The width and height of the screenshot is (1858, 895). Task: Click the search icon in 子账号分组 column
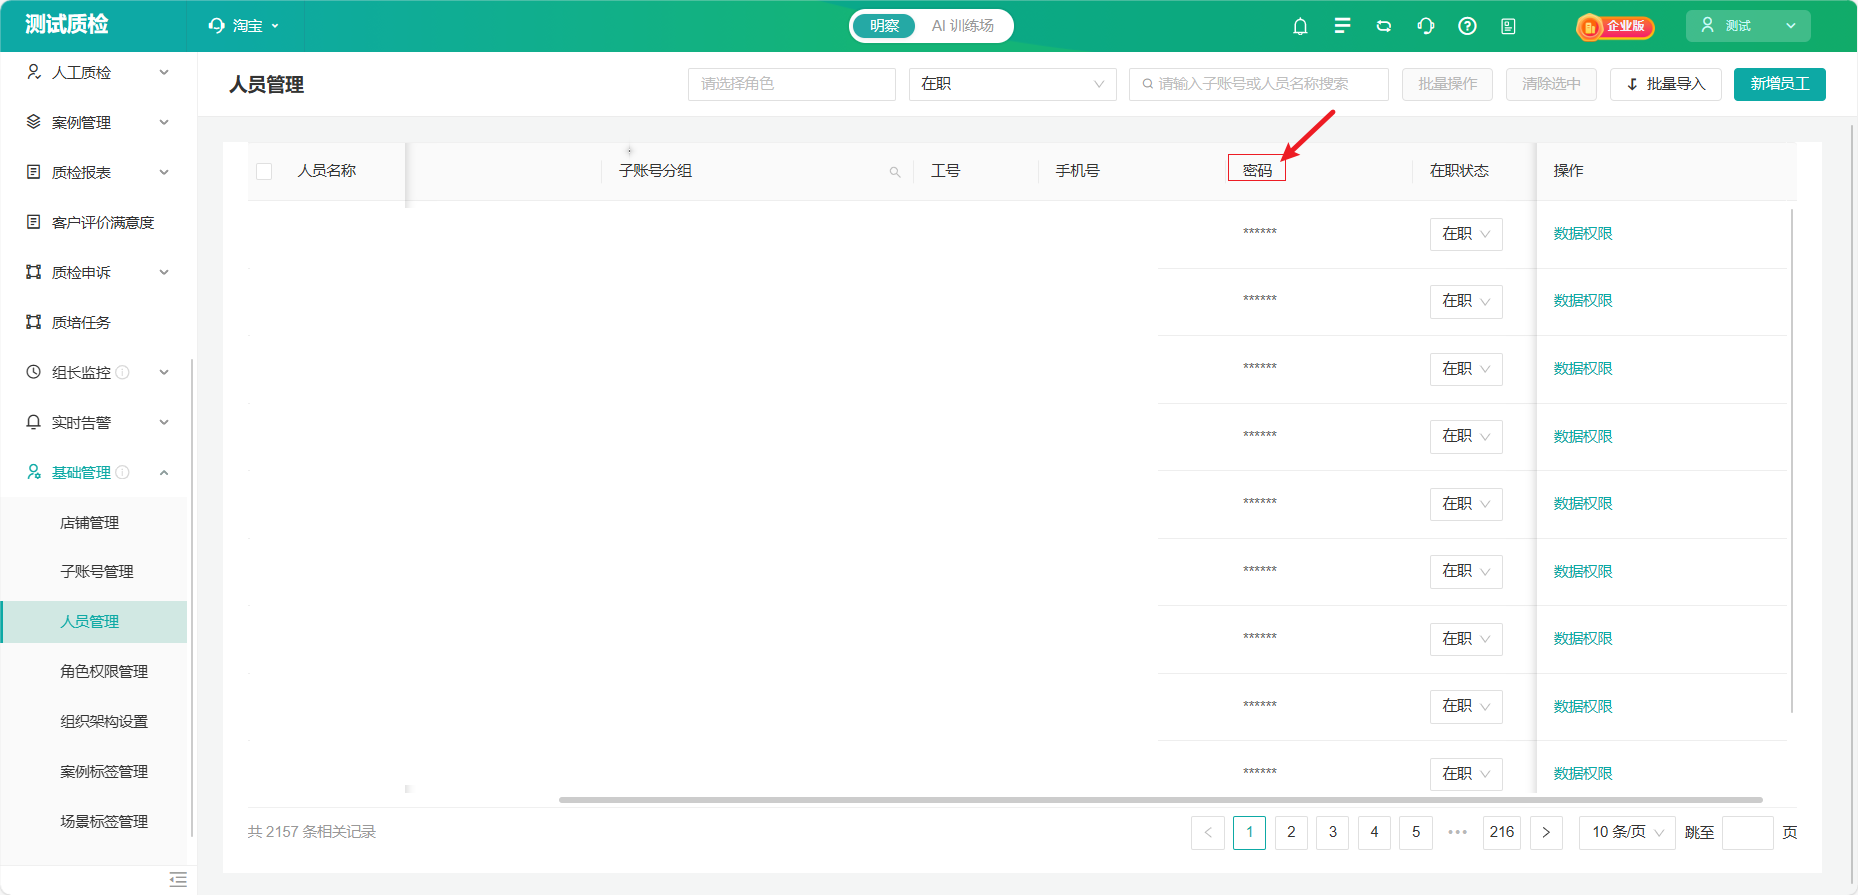895,172
